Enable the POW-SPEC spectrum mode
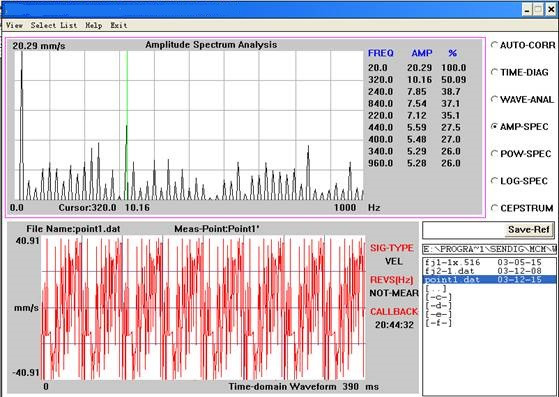The width and height of the screenshot is (559, 397). coord(521,154)
